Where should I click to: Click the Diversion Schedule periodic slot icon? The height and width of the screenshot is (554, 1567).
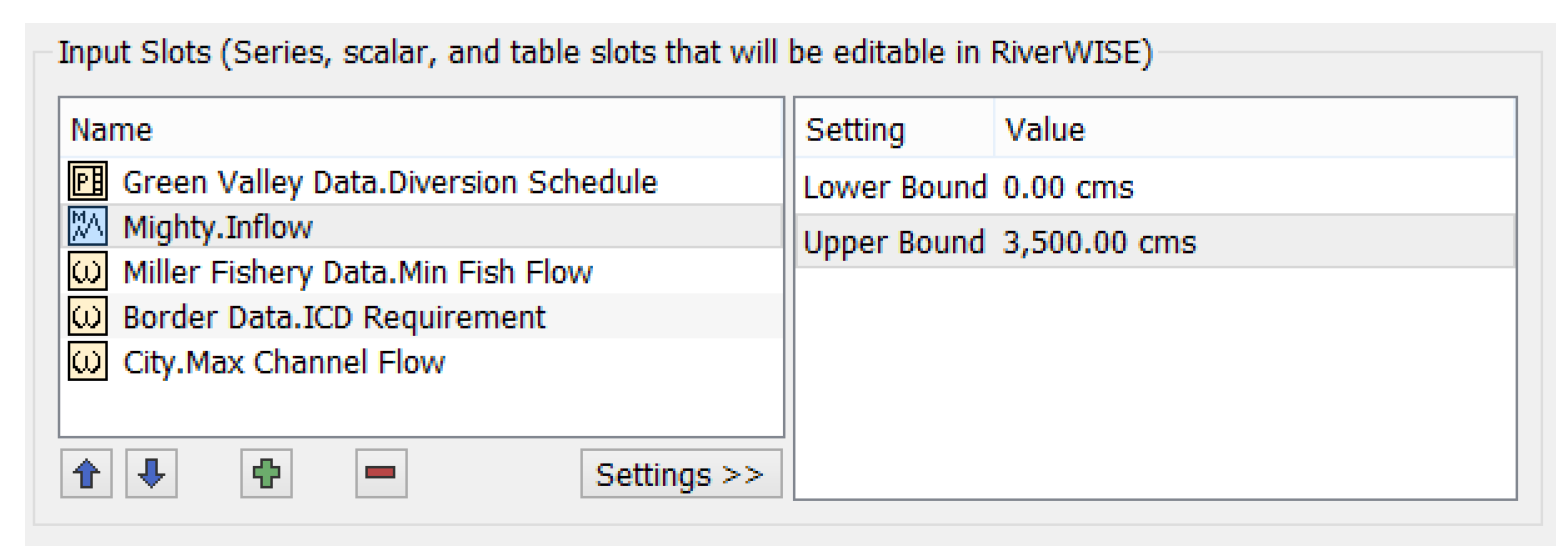point(82,183)
